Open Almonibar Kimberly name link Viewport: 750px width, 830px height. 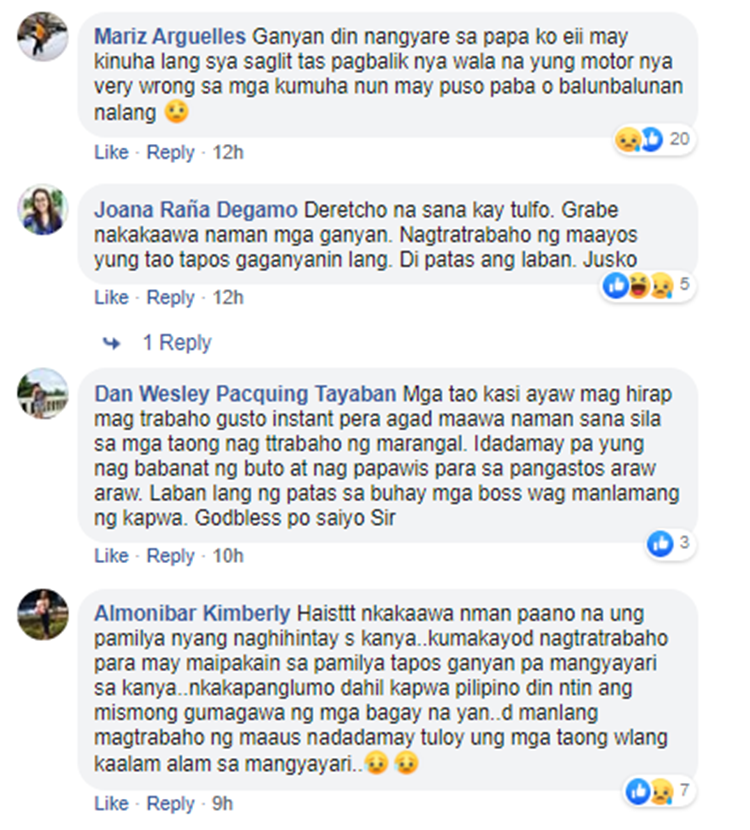coord(192,614)
